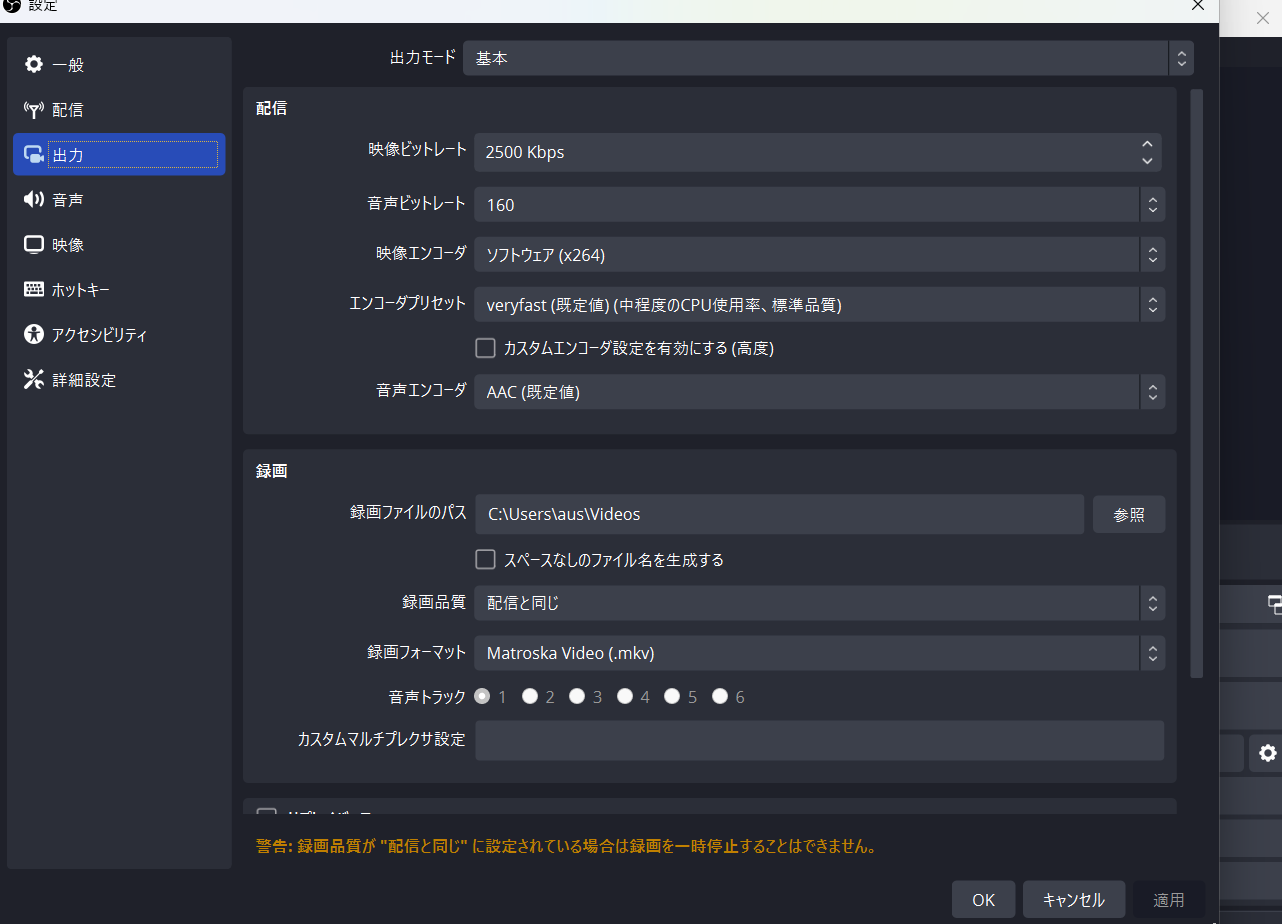The height and width of the screenshot is (924, 1282).
Task: Click the speaker icon beside 音声
Action: point(34,200)
